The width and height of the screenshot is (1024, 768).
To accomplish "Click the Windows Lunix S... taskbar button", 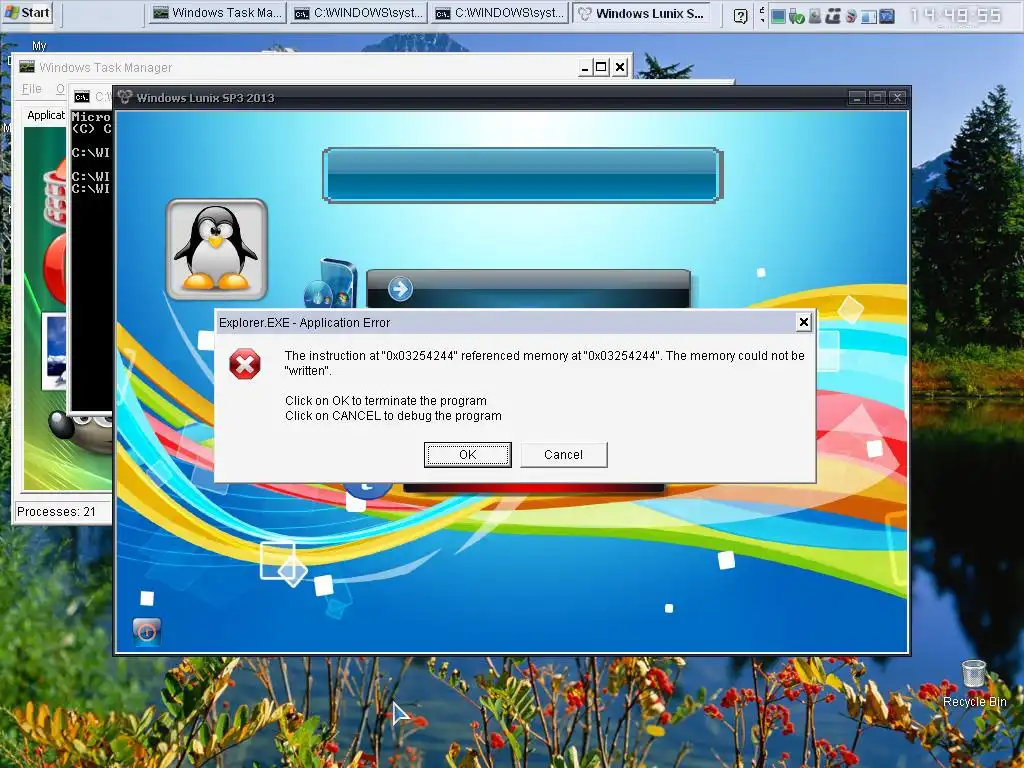I will (x=643, y=13).
